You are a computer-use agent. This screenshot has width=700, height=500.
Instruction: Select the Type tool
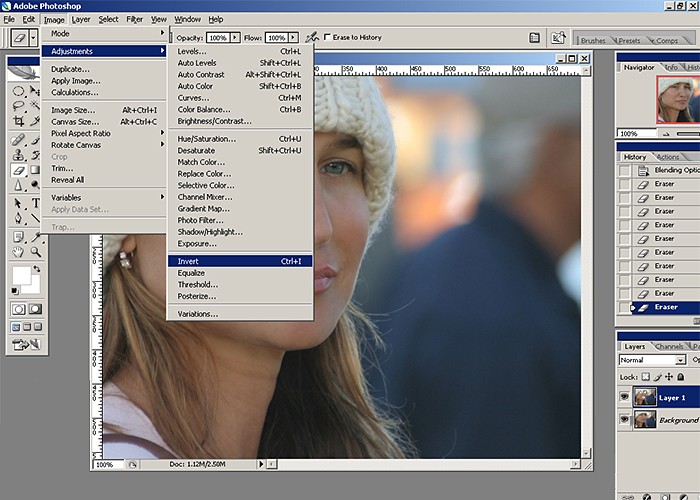35,204
